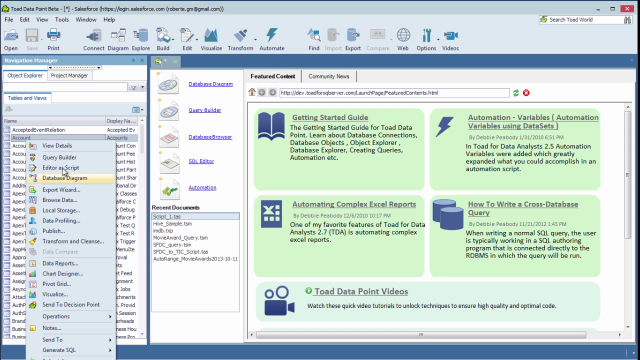Open recent document Hive_Sample.tsm
This screenshot has width=640, height=360.
tap(173, 224)
